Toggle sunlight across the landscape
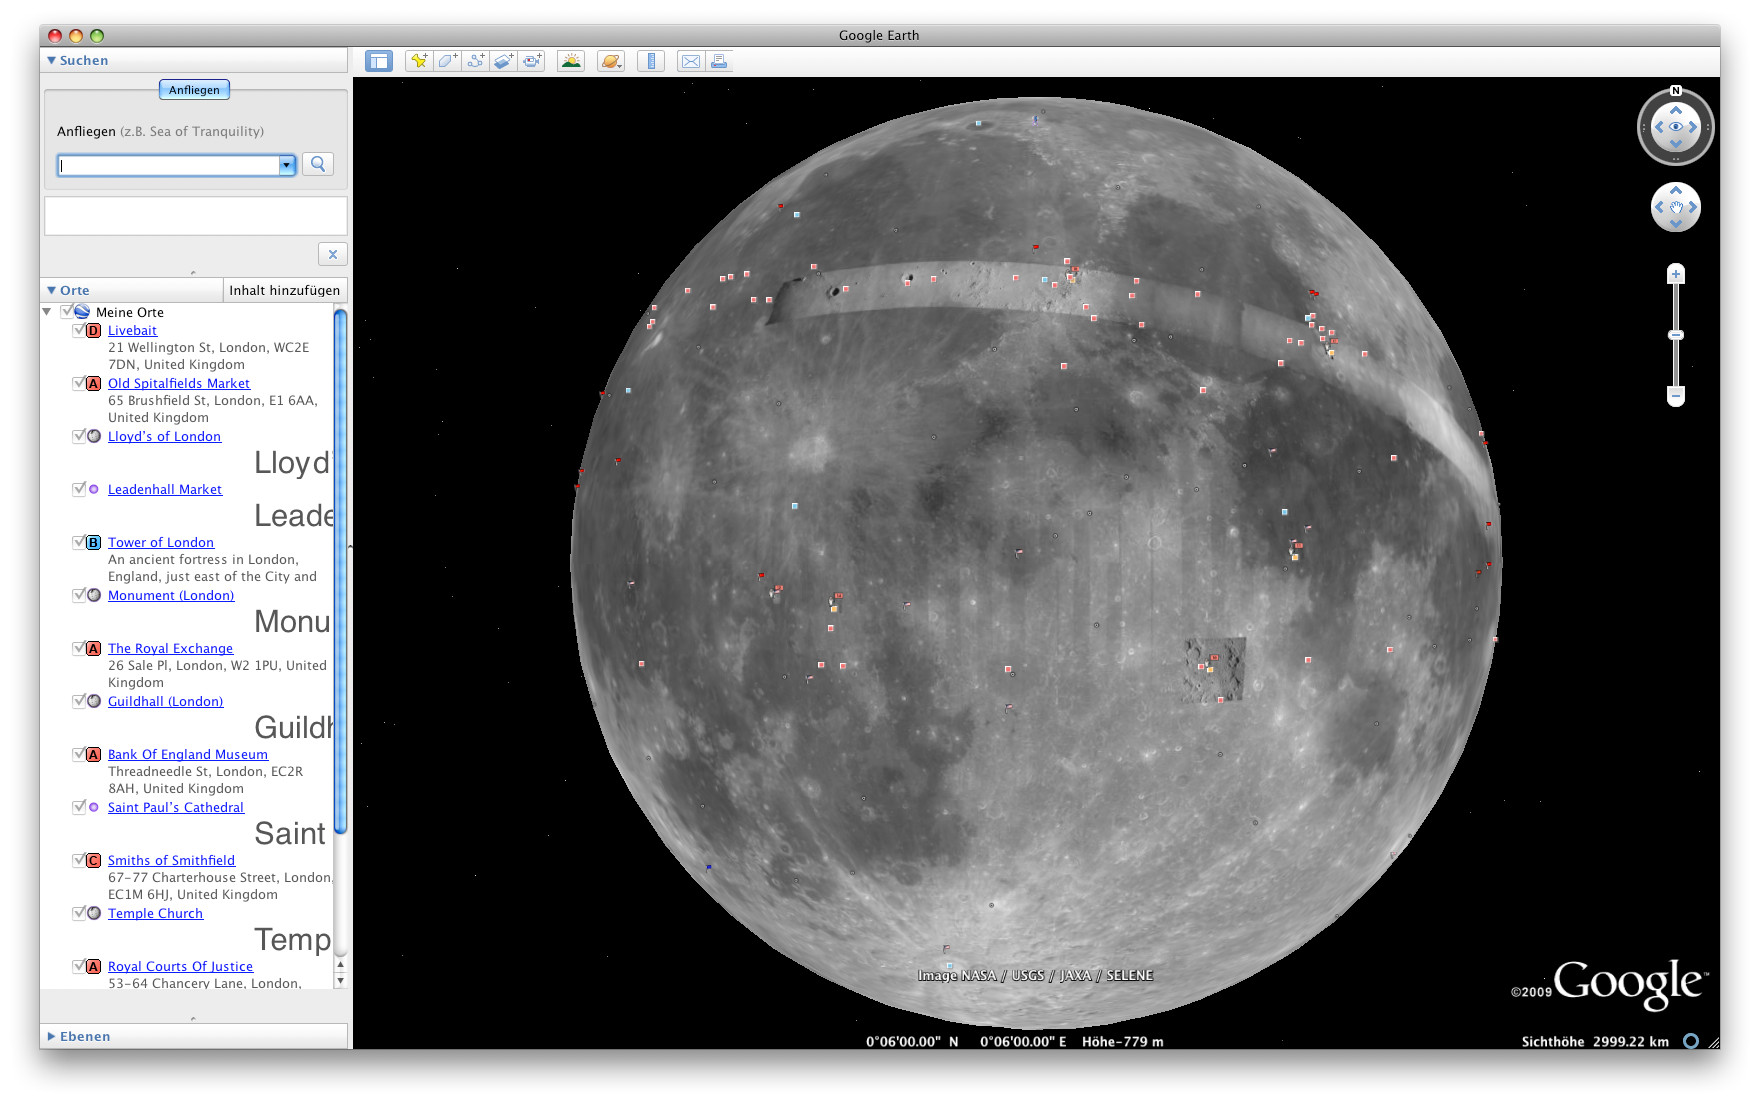The image size is (1760, 1104). (x=571, y=61)
